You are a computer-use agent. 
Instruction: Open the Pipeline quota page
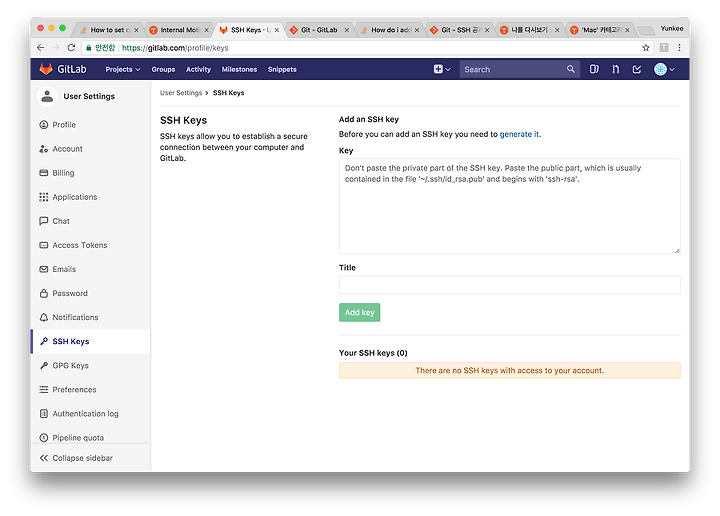78,438
